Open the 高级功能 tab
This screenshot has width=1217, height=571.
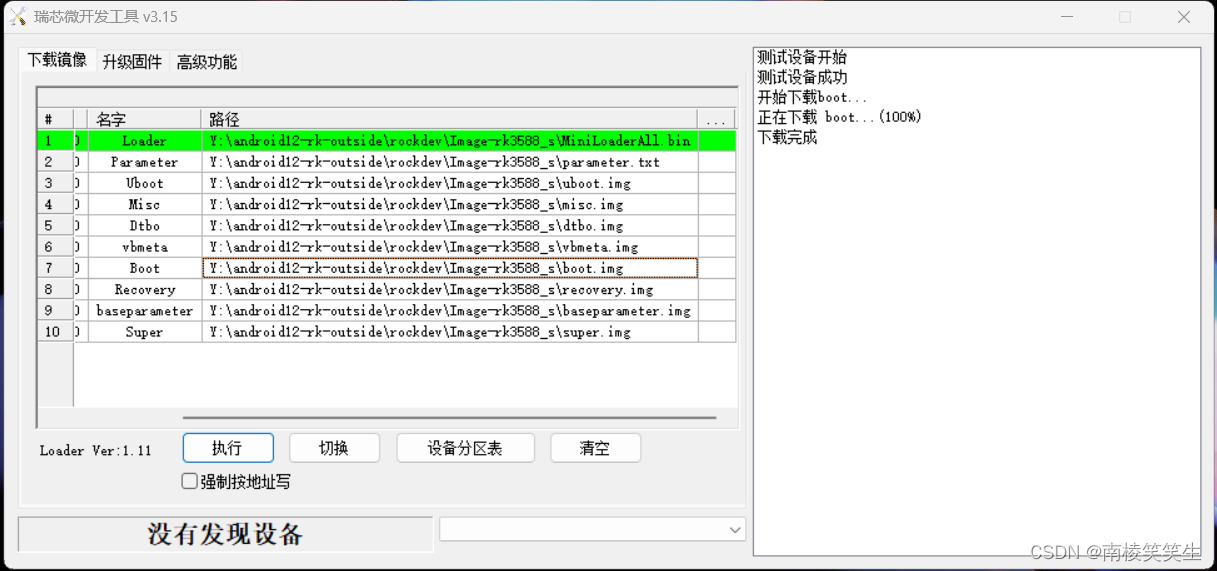point(207,62)
